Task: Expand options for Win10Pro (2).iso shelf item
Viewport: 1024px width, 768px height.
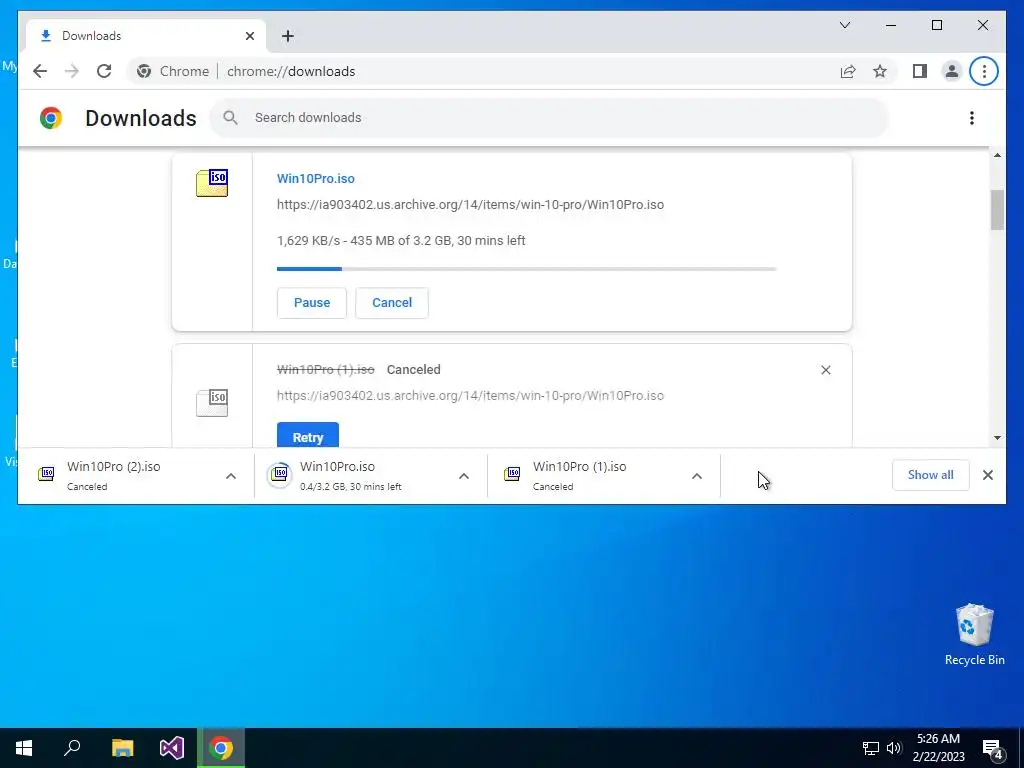Action: [231, 476]
